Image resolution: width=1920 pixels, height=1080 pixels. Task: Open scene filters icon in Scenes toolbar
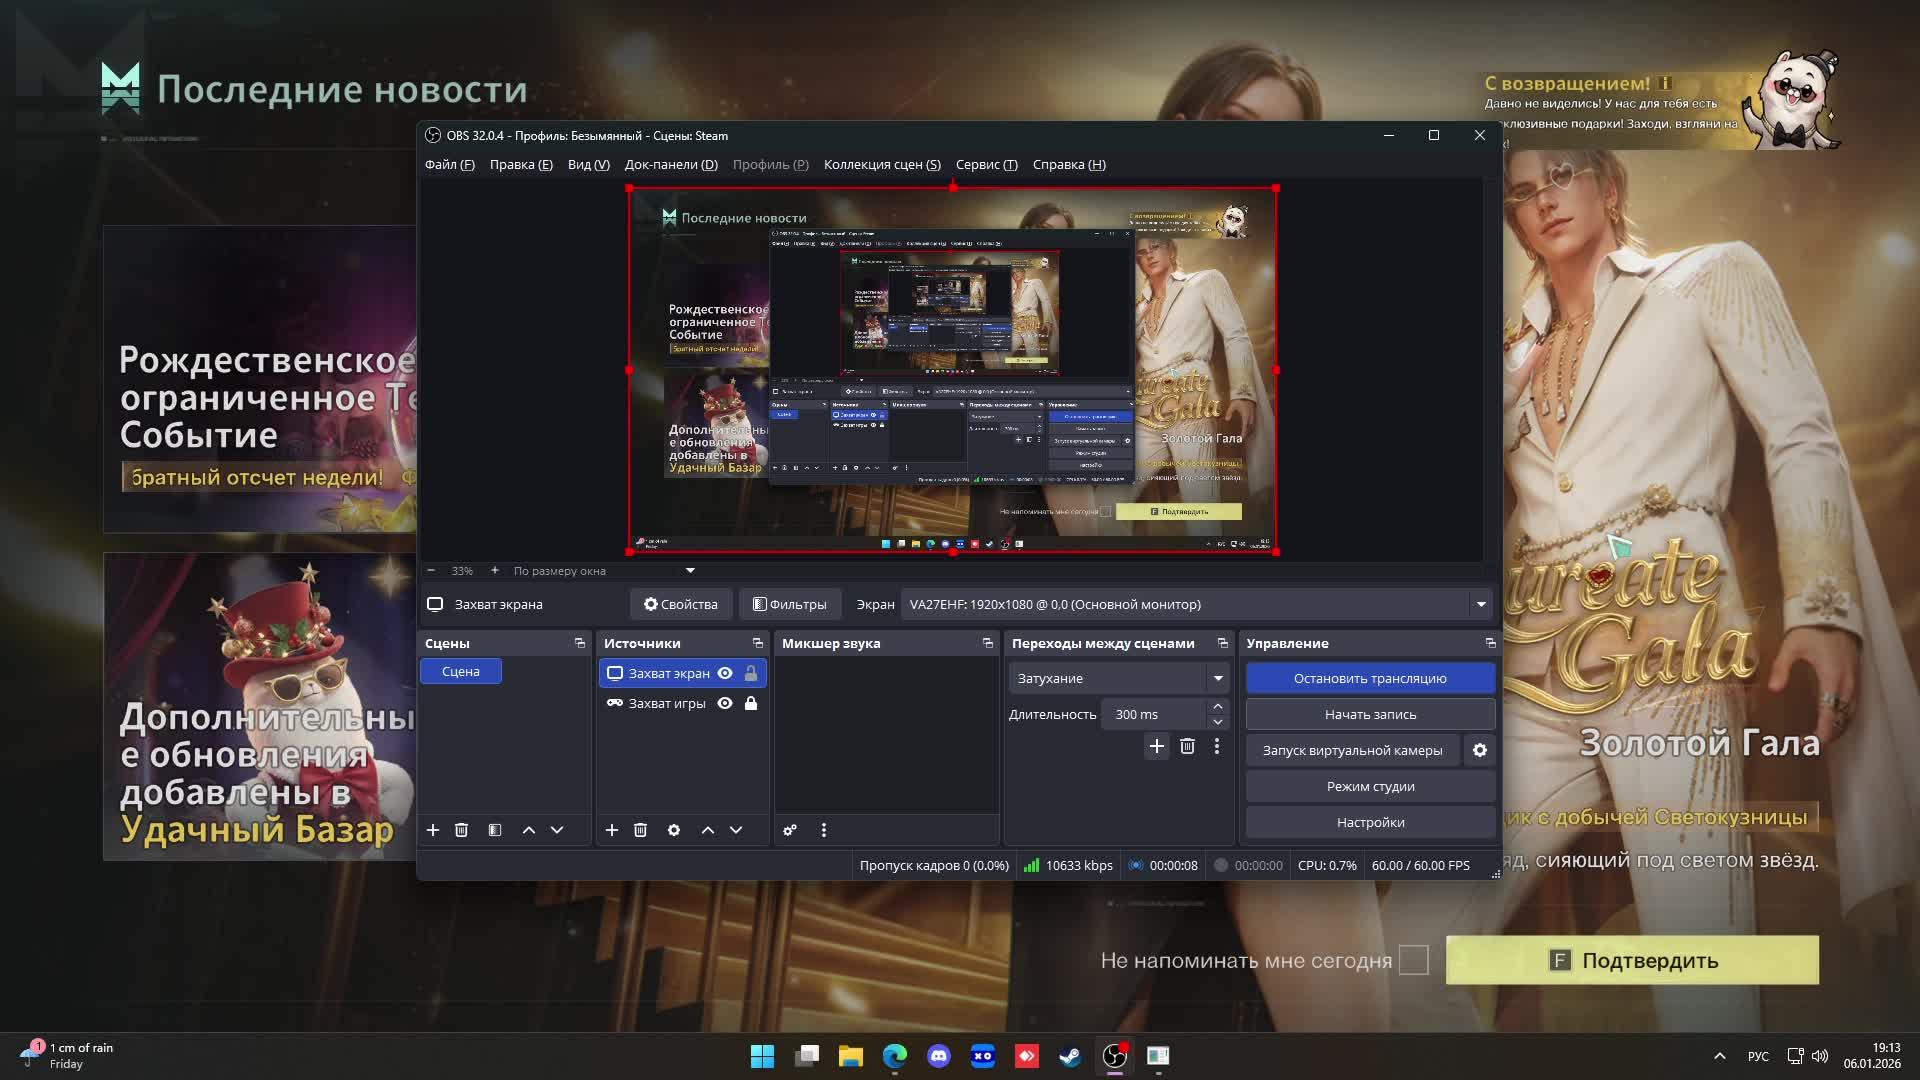495,830
